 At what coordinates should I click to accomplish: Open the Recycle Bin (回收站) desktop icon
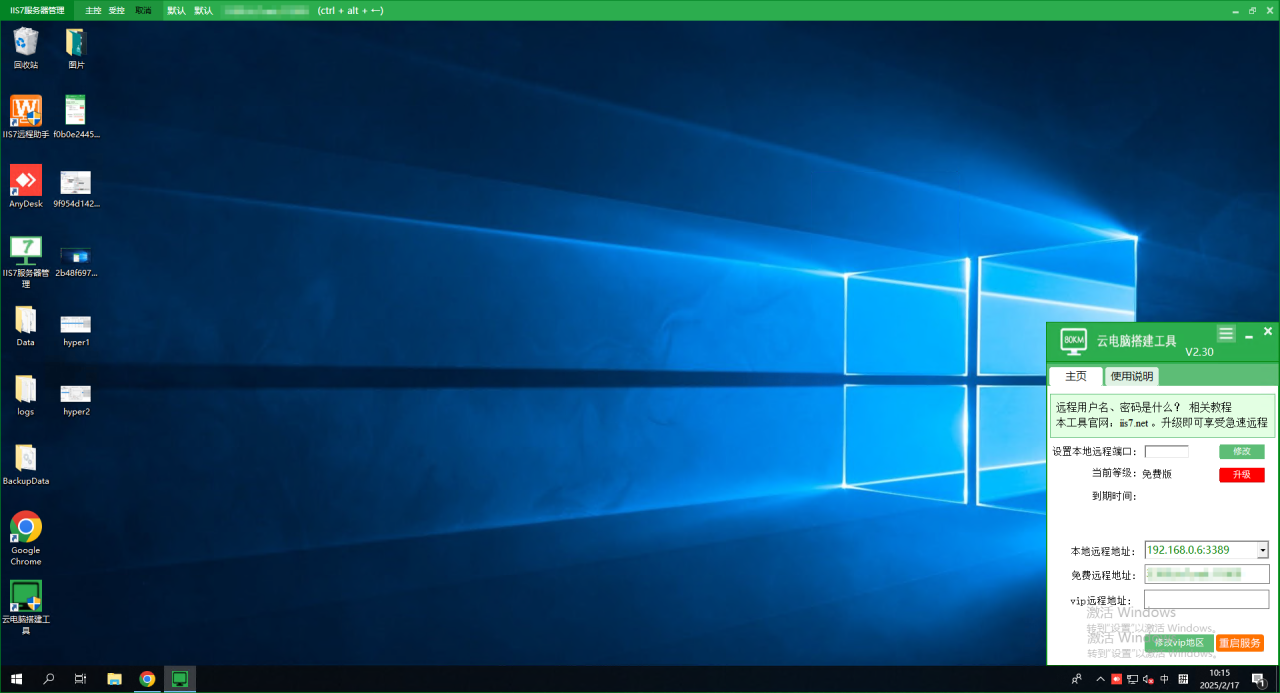pos(26,48)
